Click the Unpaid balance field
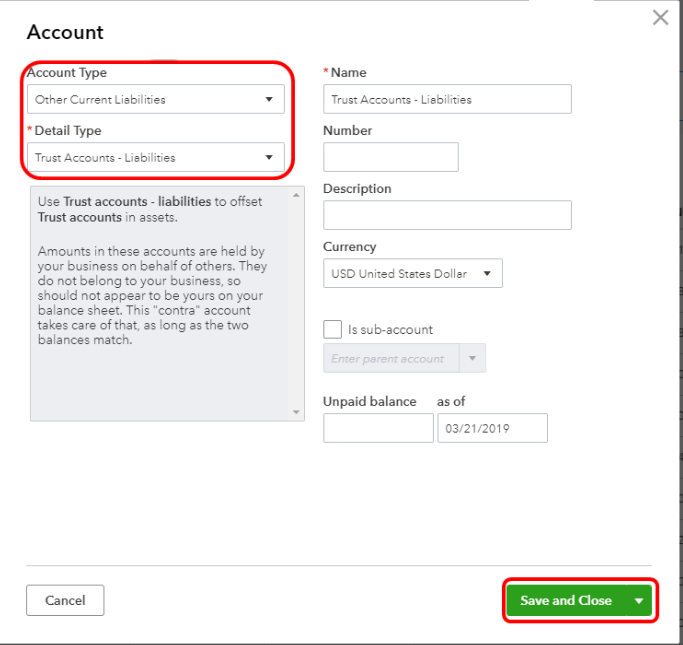Viewport: 683px width, 645px height. [x=378, y=428]
